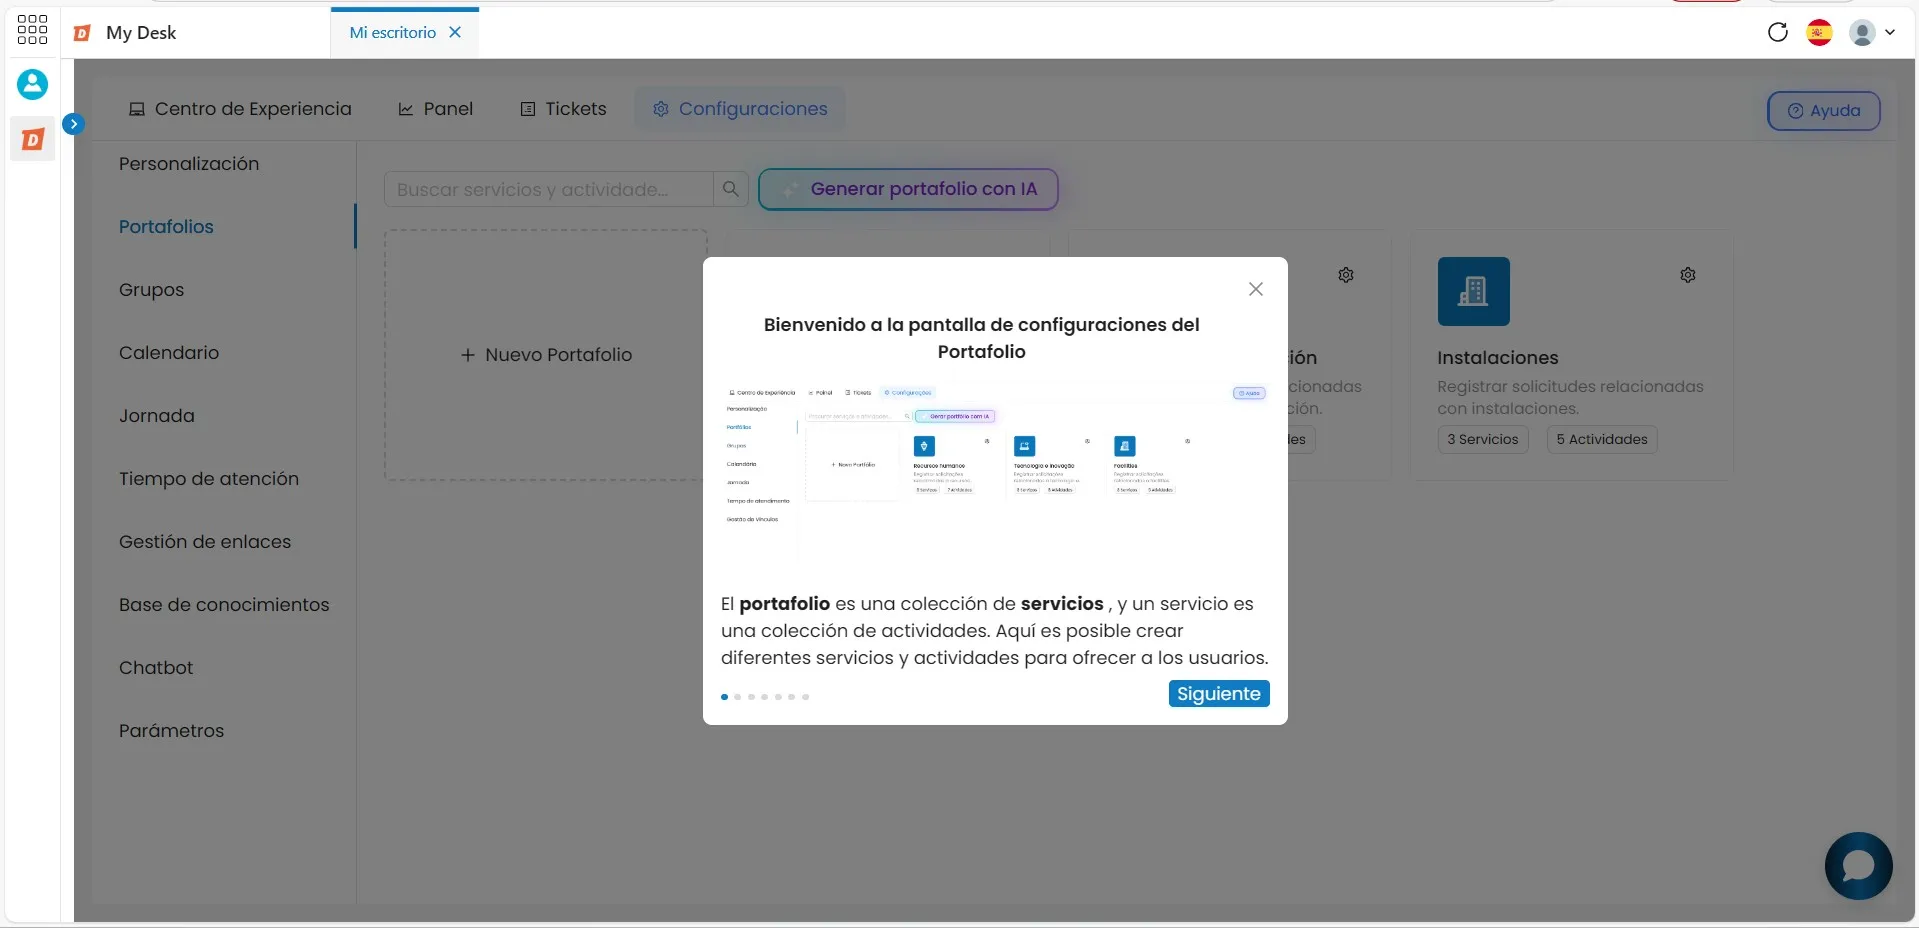This screenshot has width=1919, height=928.
Task: Open the Spanish flag language selector
Action: click(x=1819, y=32)
